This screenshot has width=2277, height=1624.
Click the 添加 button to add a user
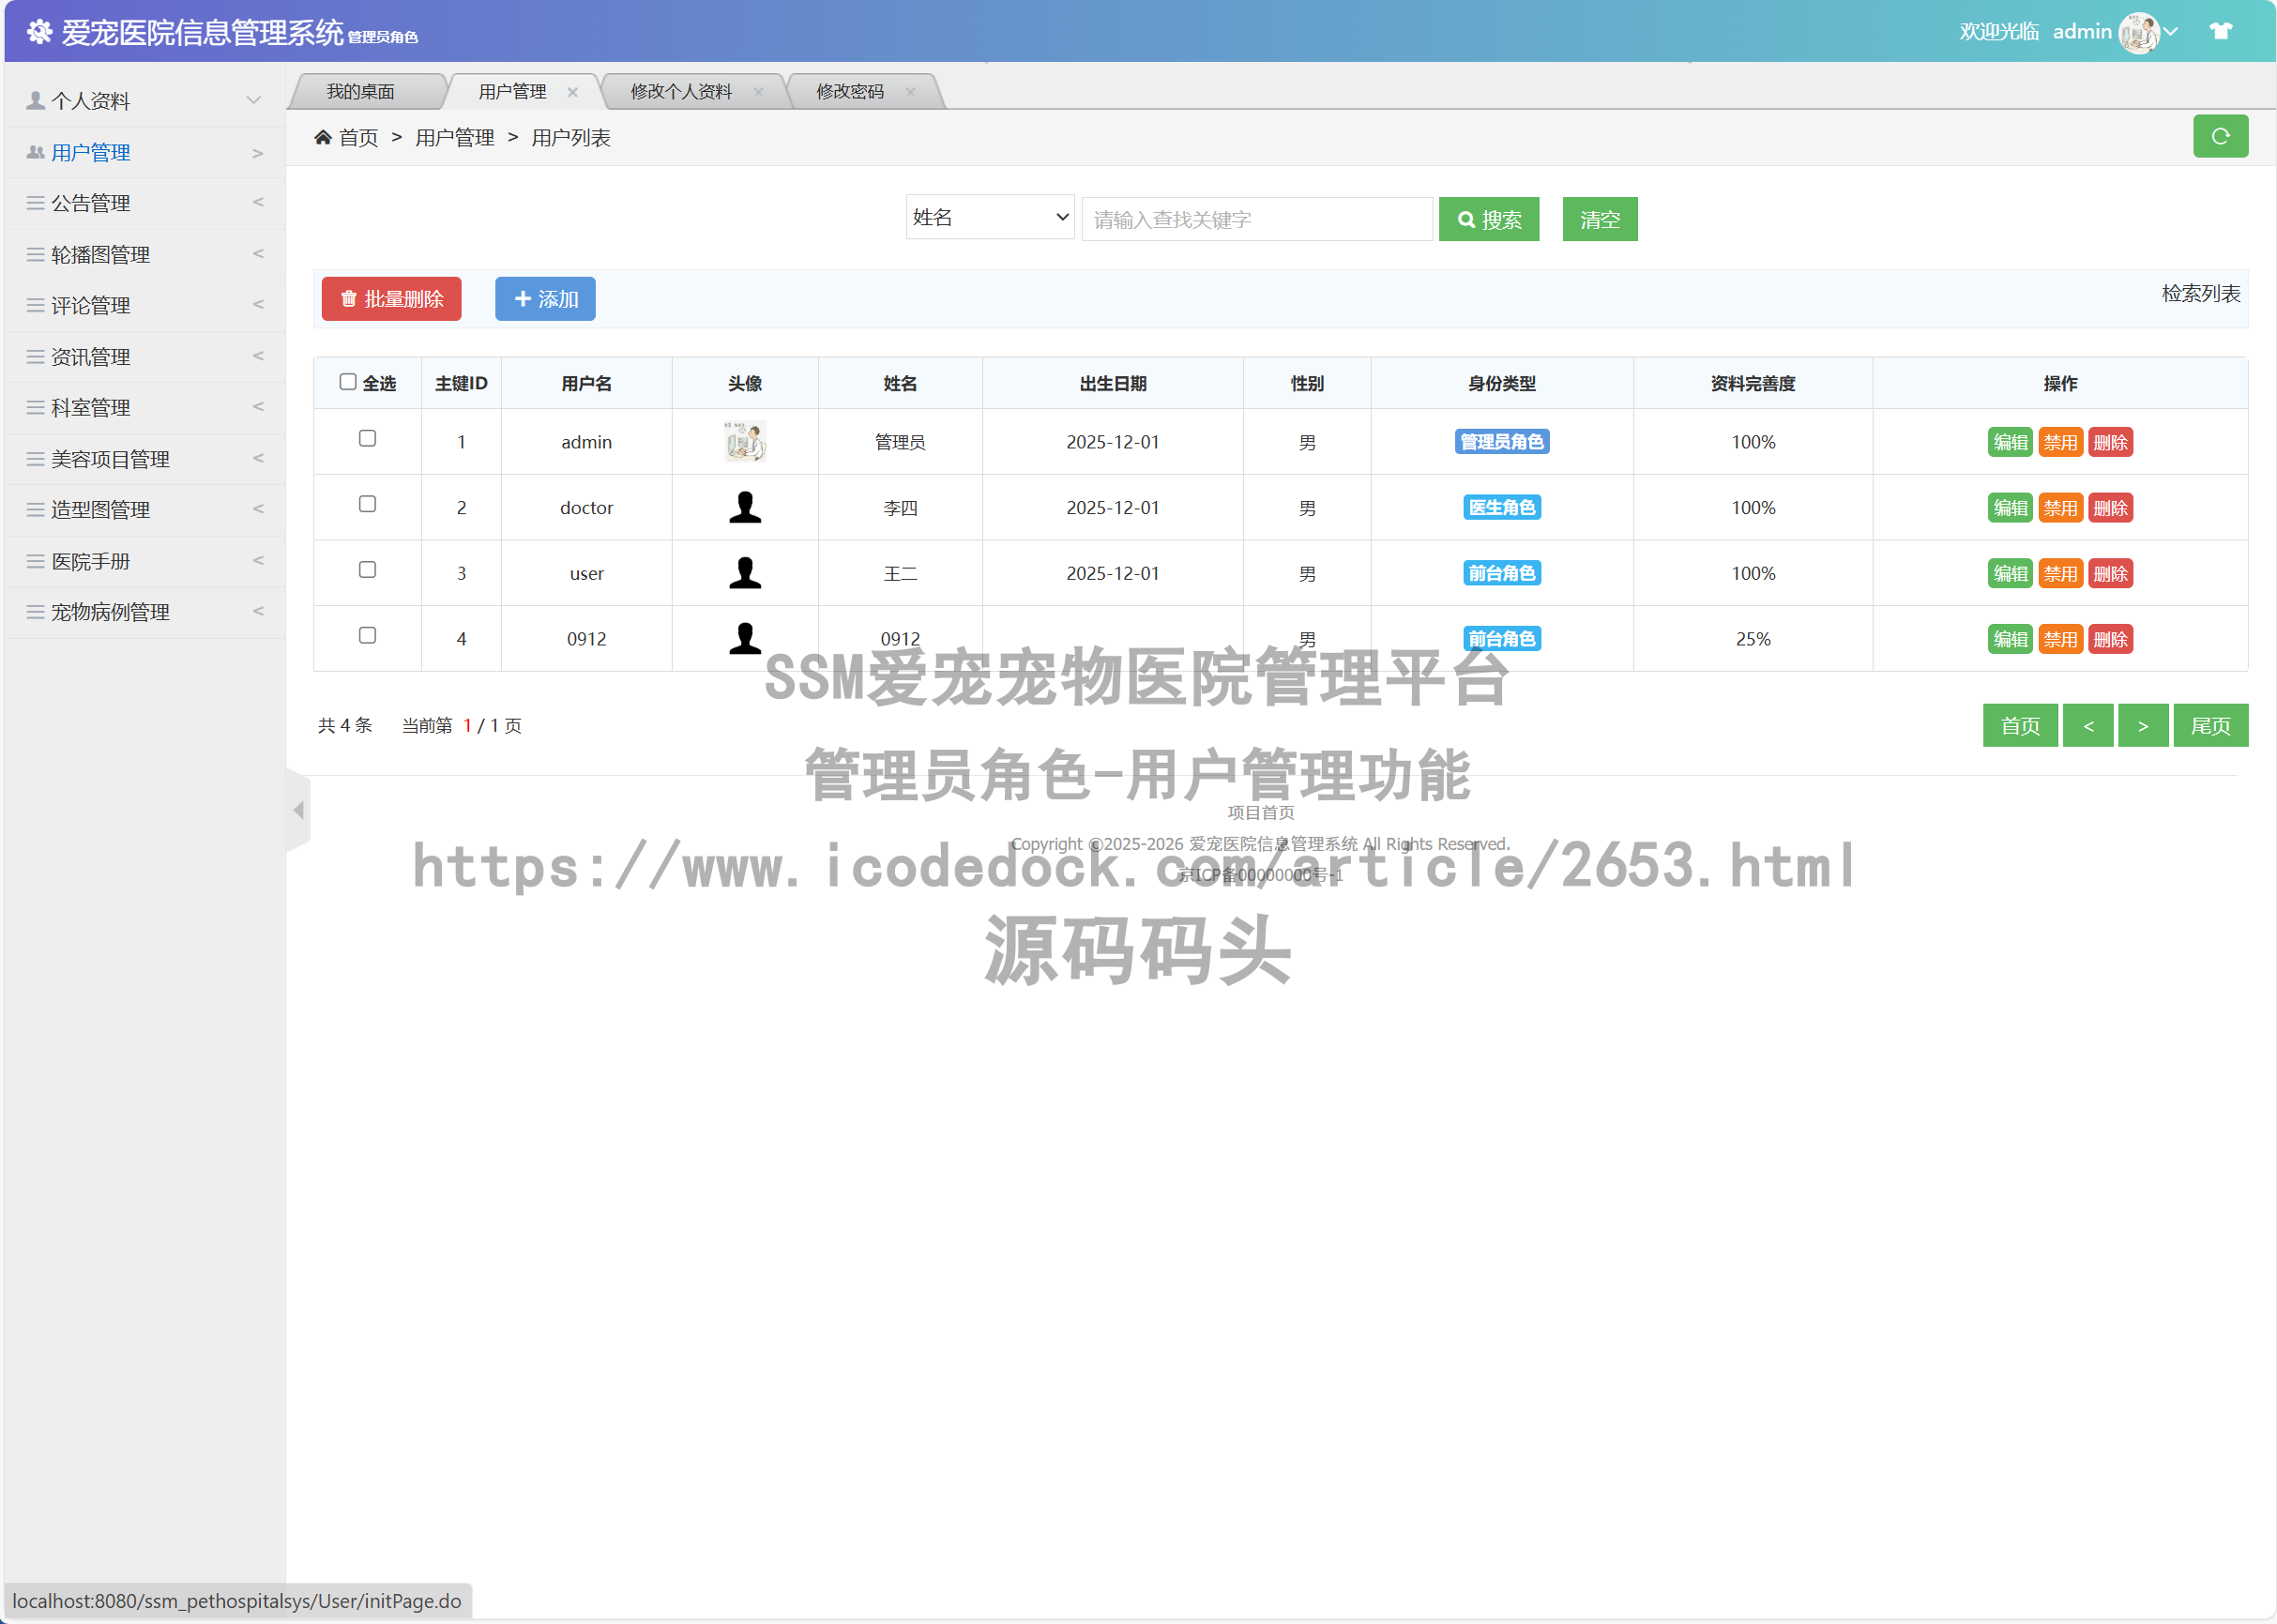pos(545,298)
